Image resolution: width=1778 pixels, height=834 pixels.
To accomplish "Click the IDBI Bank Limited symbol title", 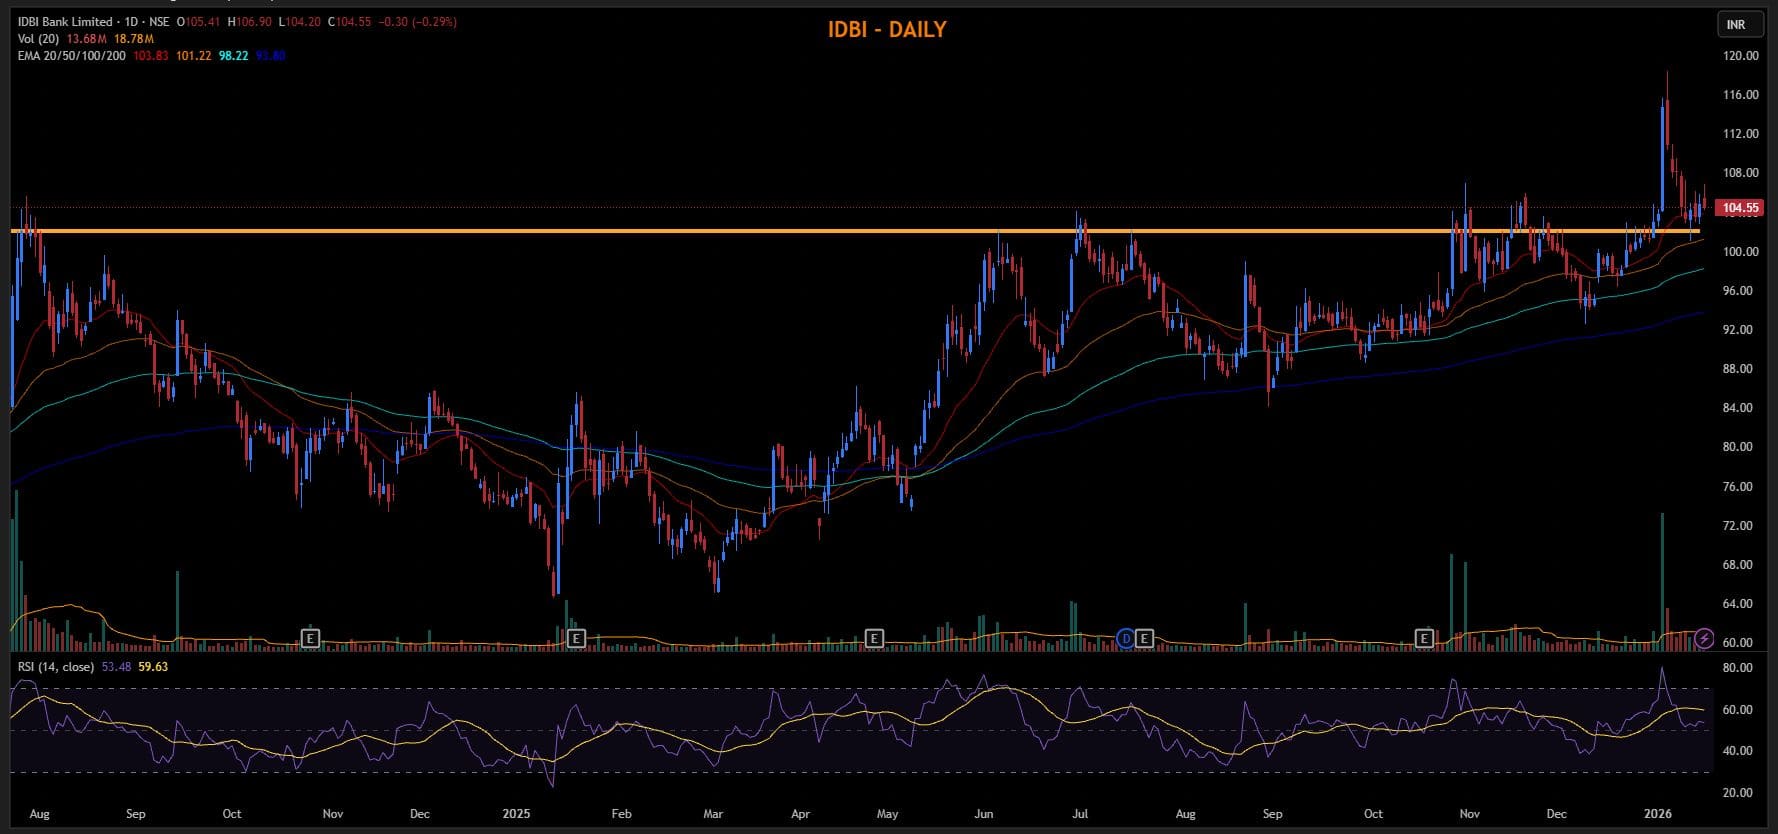I will pos(66,22).
